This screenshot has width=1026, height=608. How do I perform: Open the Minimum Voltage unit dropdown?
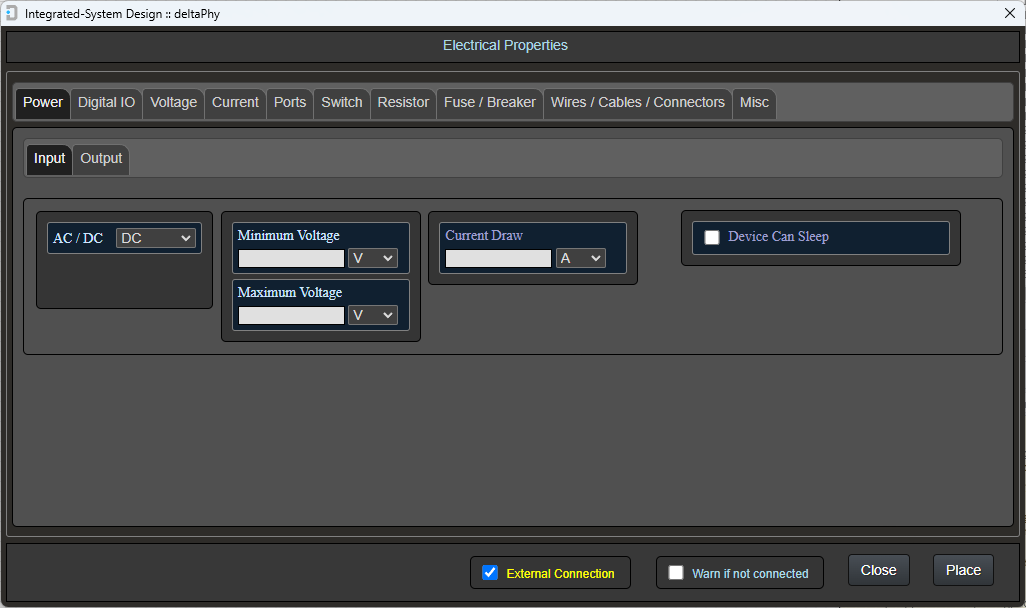point(371,257)
